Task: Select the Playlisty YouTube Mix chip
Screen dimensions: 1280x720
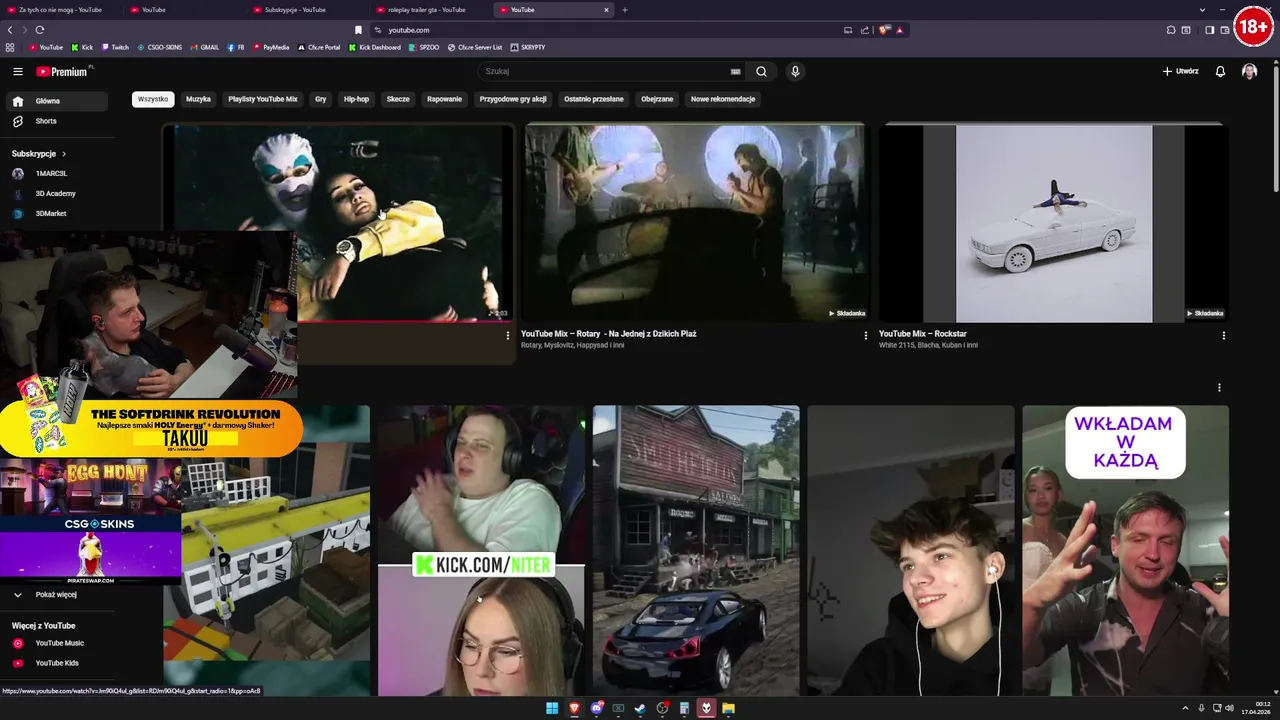Action: (x=263, y=99)
